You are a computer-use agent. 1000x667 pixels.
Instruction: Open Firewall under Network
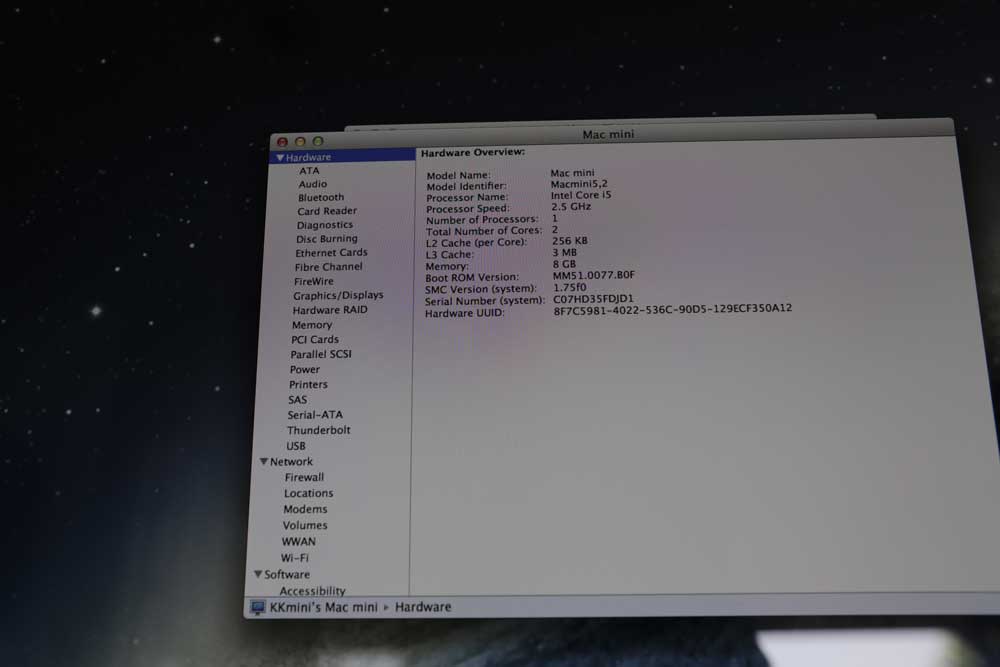304,478
